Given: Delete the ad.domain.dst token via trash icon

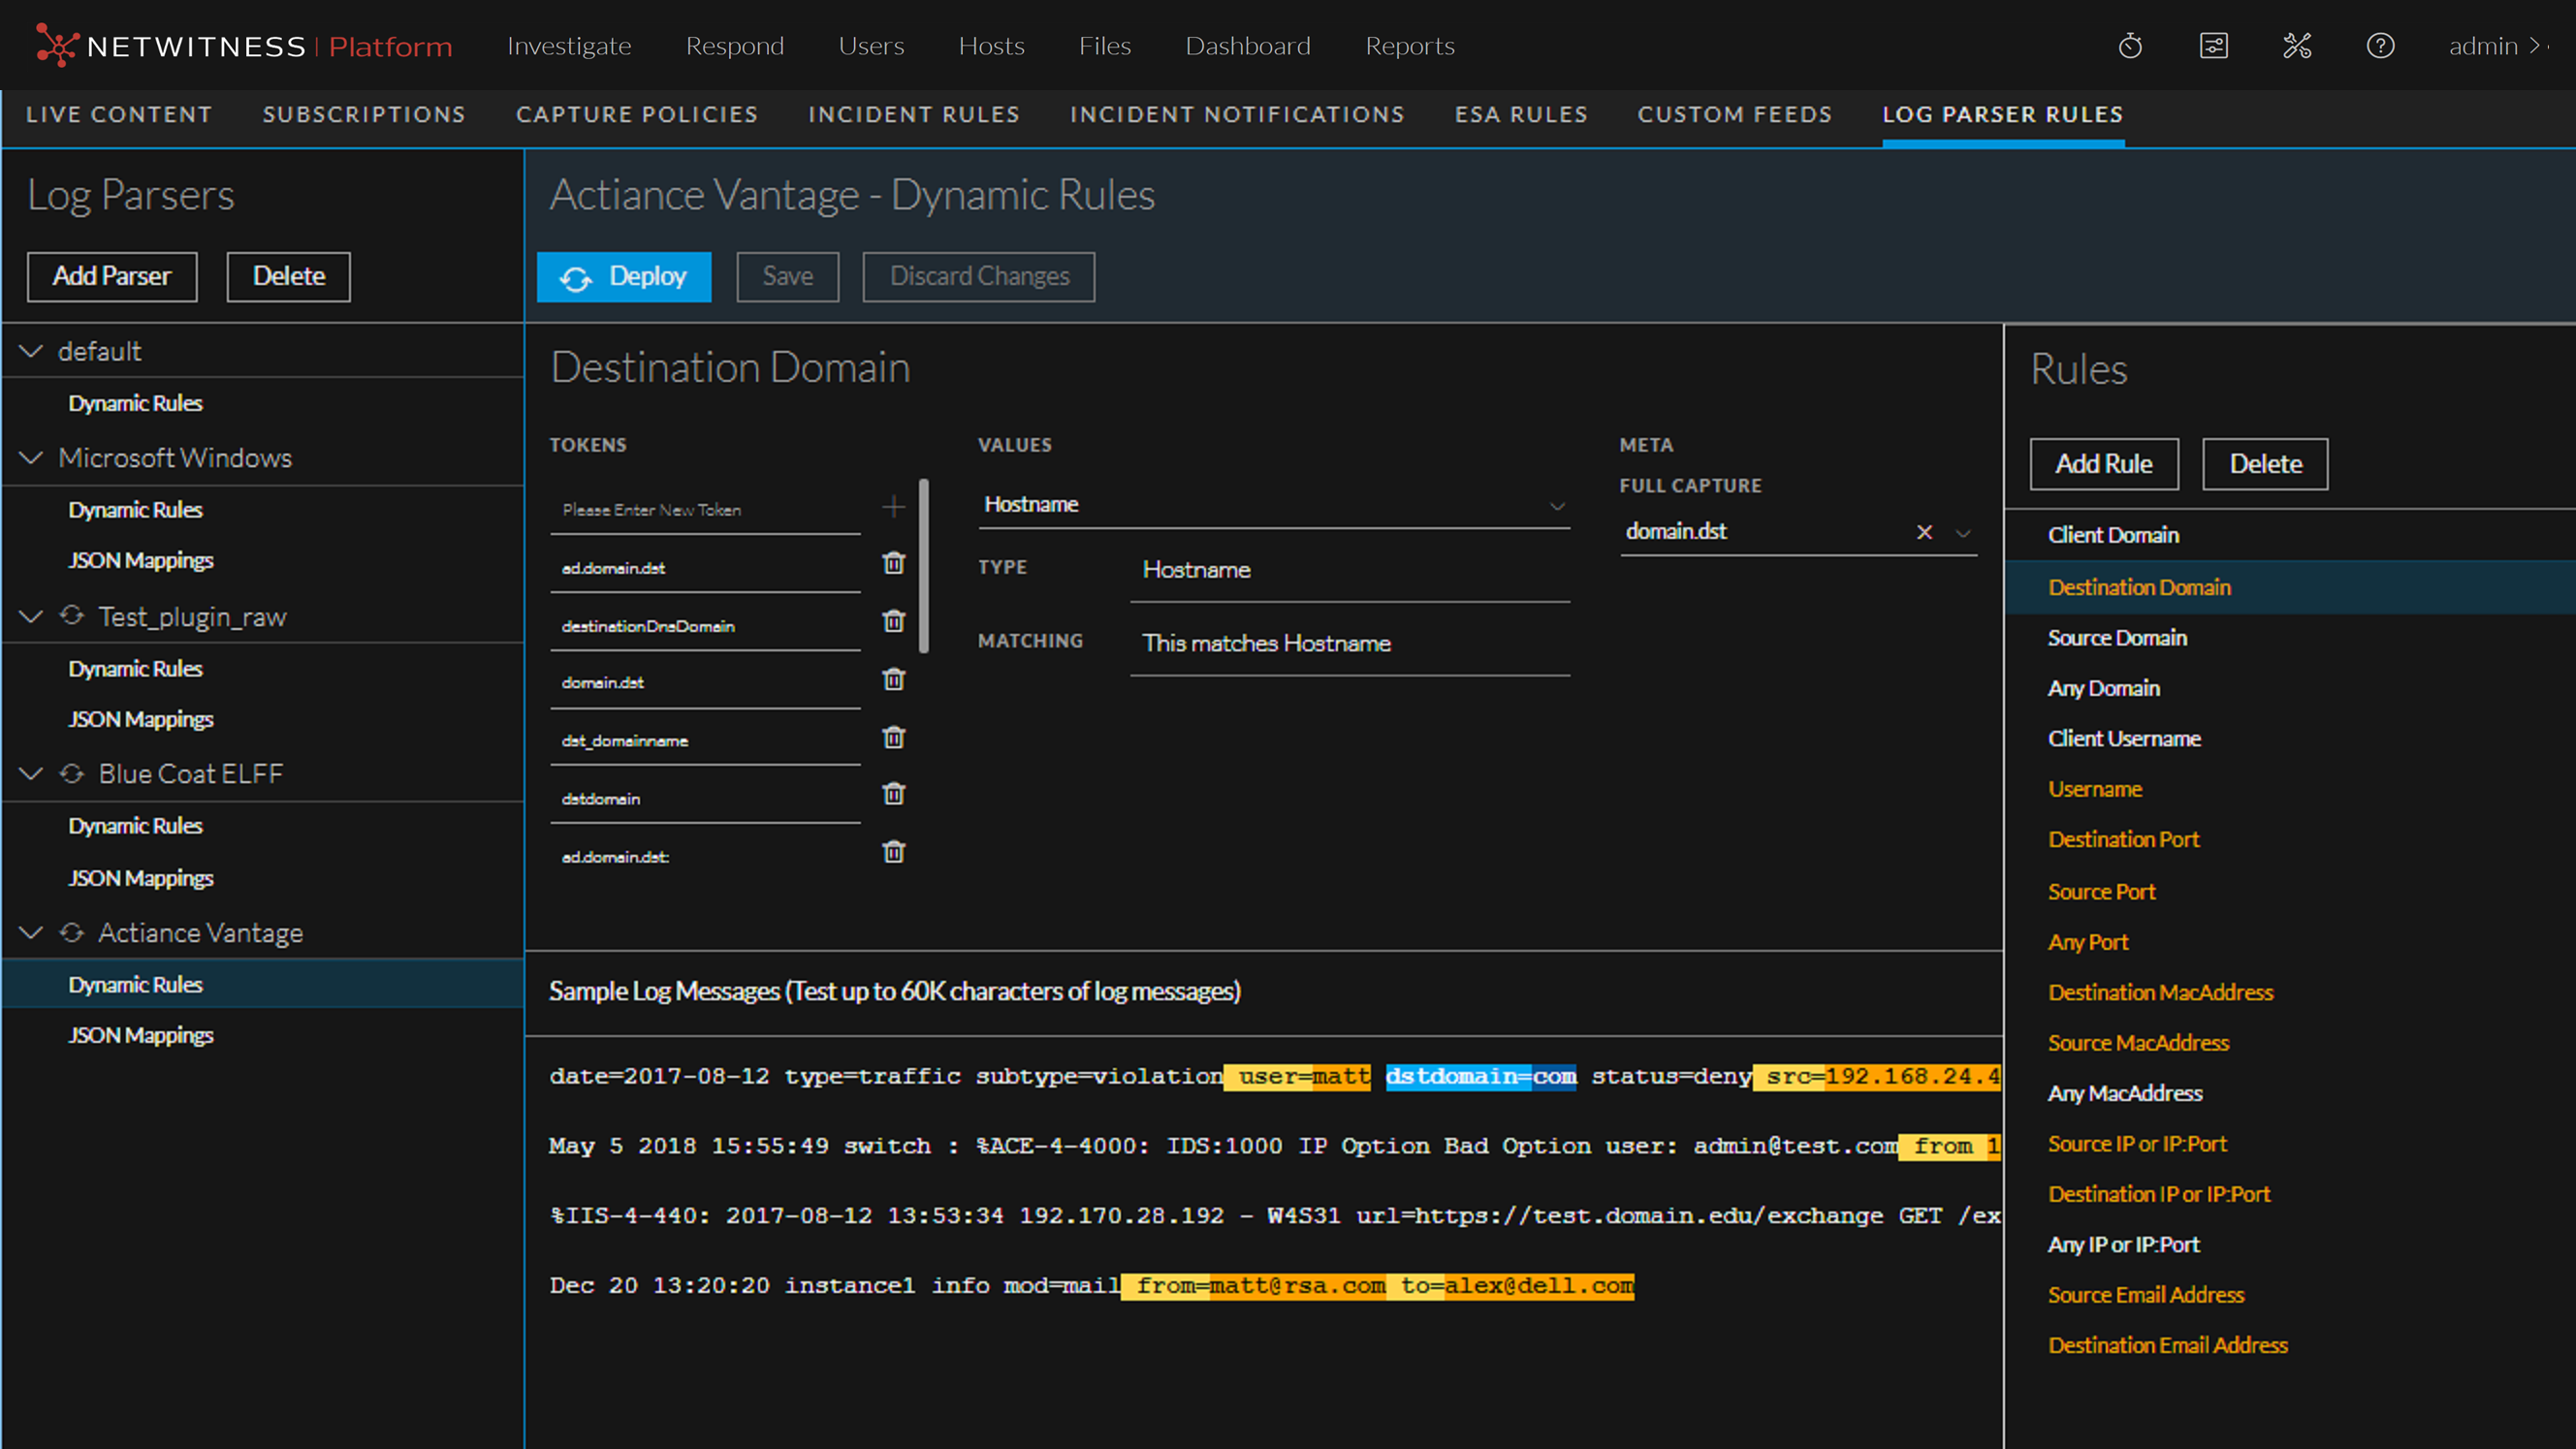Looking at the screenshot, I should click(x=893, y=563).
